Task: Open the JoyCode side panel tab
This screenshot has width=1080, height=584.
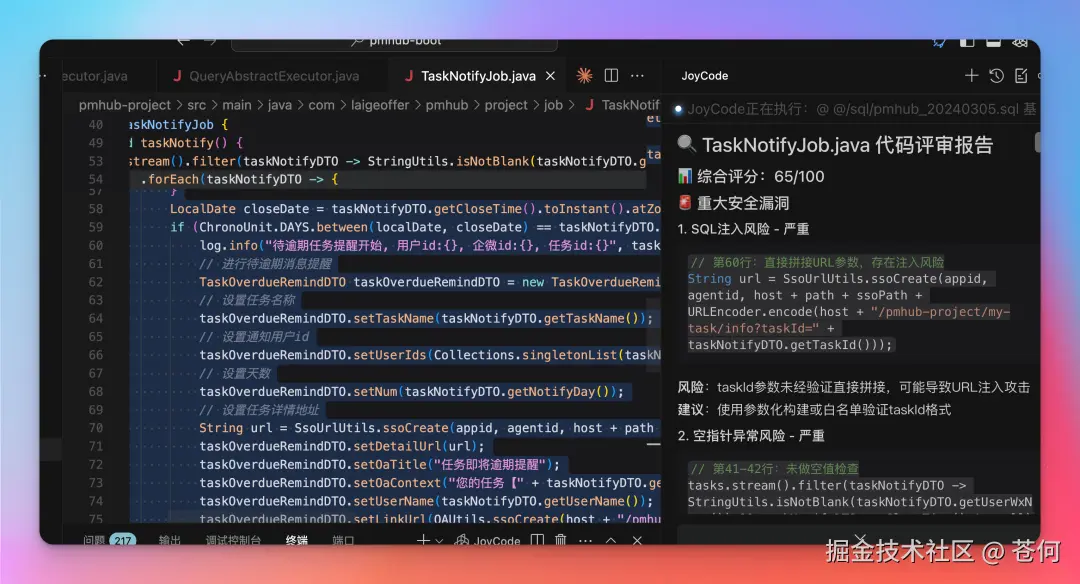Action: 705,76
